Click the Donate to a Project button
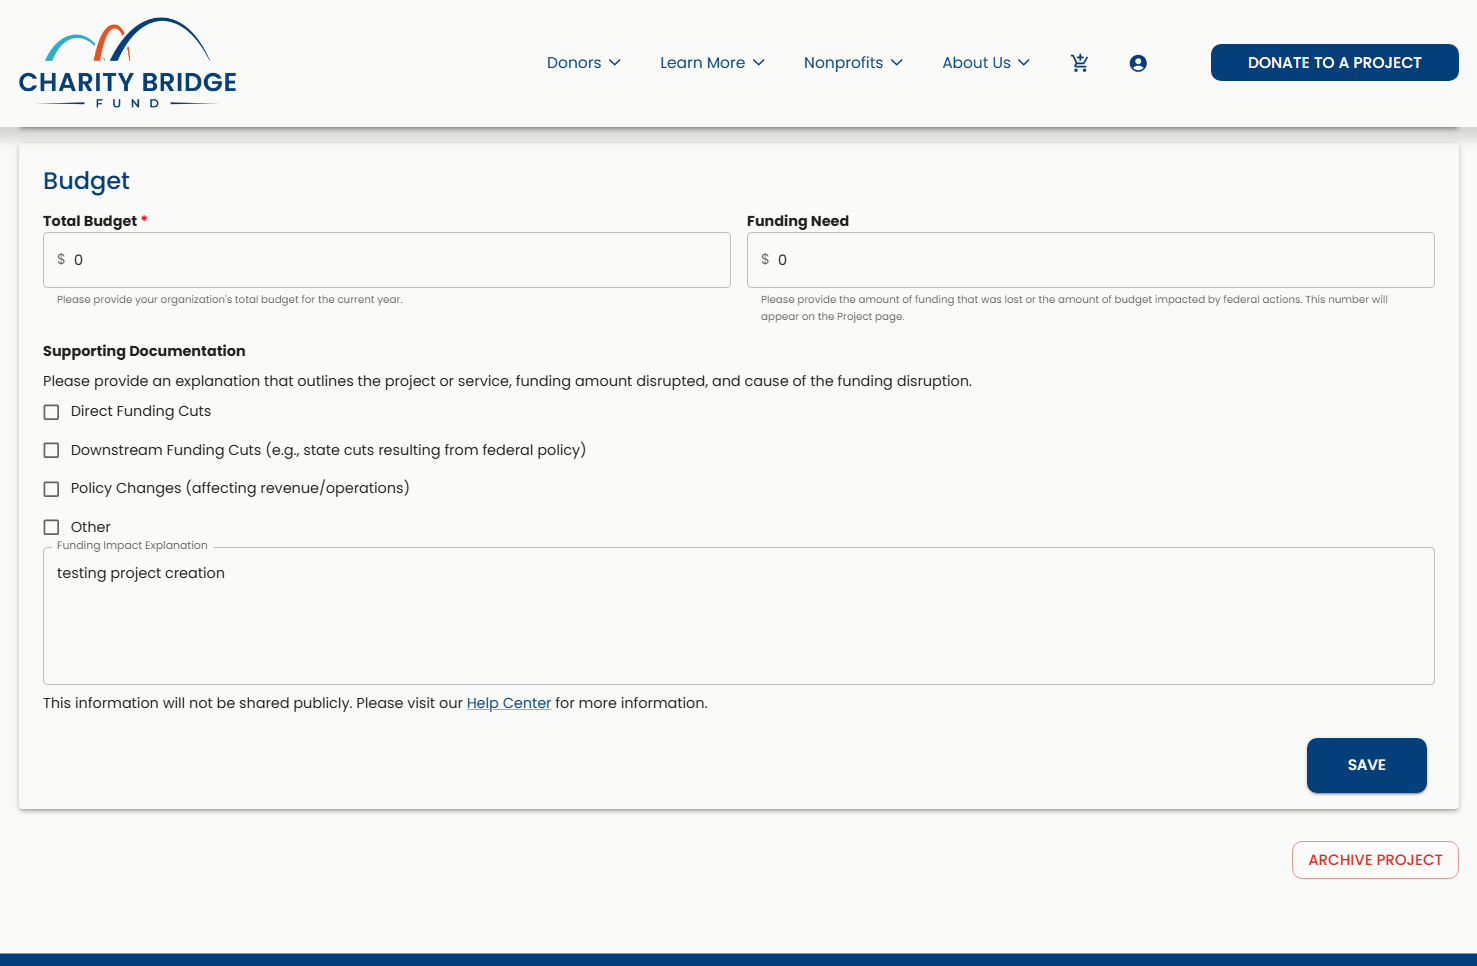The width and height of the screenshot is (1477, 966). pos(1334,63)
